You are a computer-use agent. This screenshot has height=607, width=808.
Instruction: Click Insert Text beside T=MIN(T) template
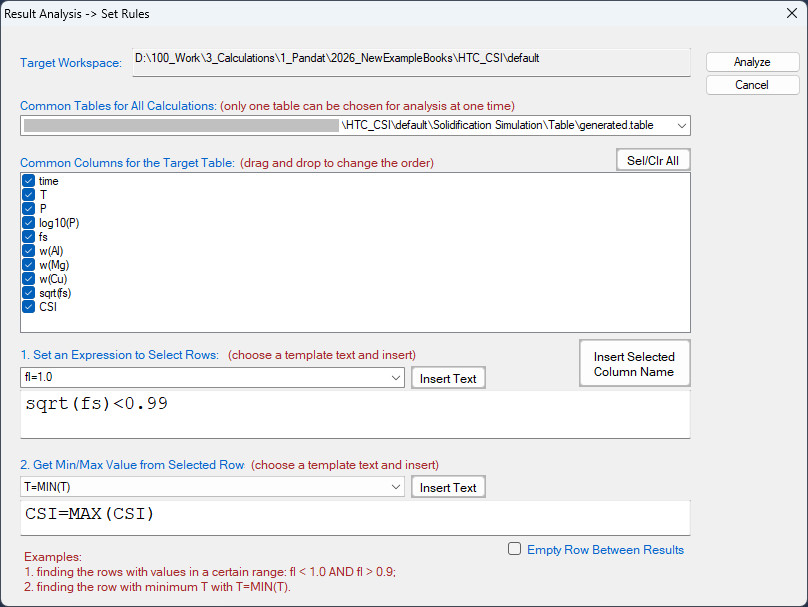pyautogui.click(x=448, y=487)
